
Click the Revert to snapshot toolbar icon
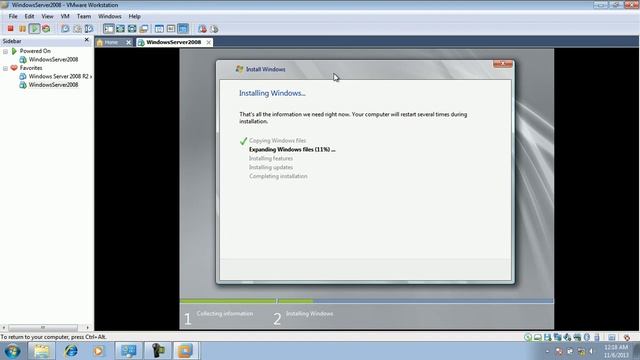pyautogui.click(x=77, y=29)
